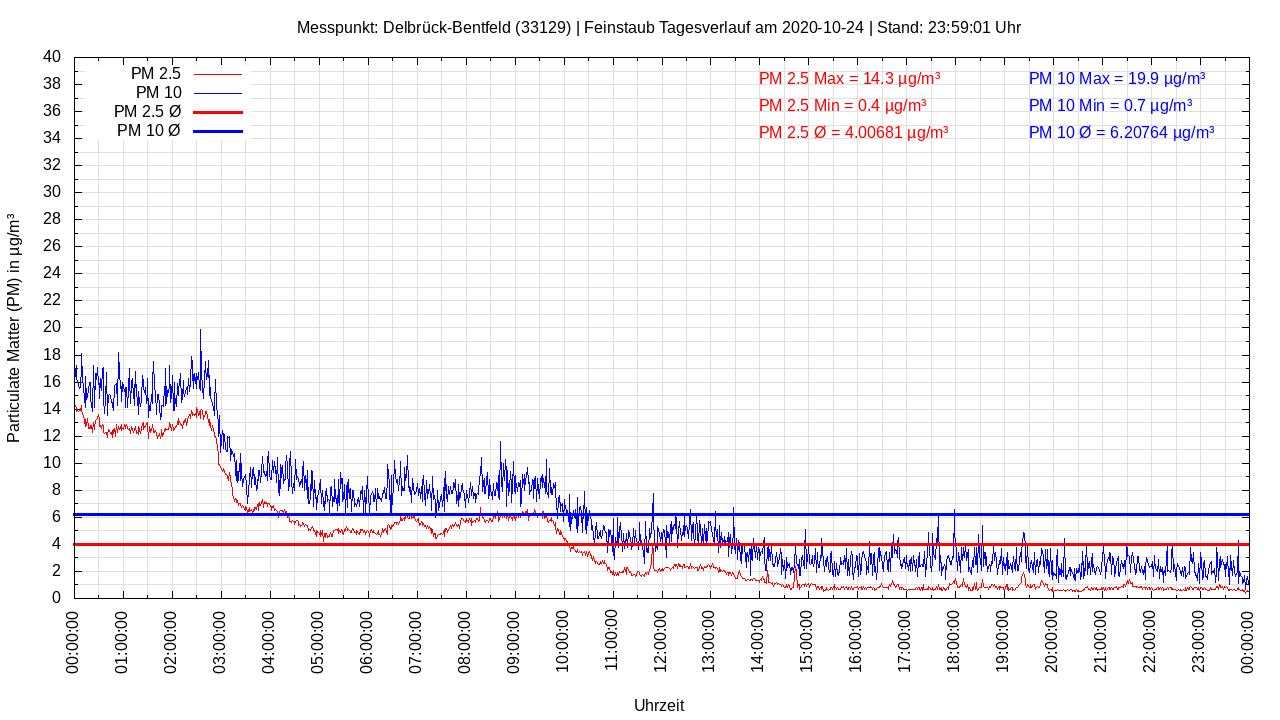Click the 40 value on the y-axis
The height and width of the screenshot is (720, 1280).
pyautogui.click(x=52, y=57)
